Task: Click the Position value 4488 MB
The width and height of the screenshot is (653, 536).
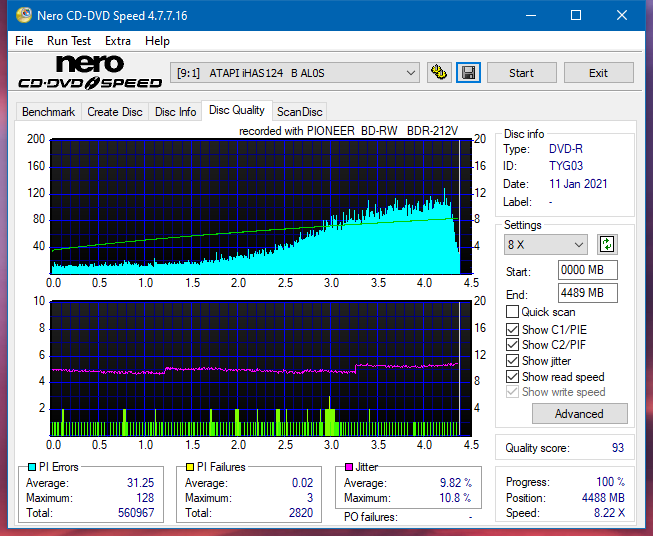Action: [x=603, y=498]
